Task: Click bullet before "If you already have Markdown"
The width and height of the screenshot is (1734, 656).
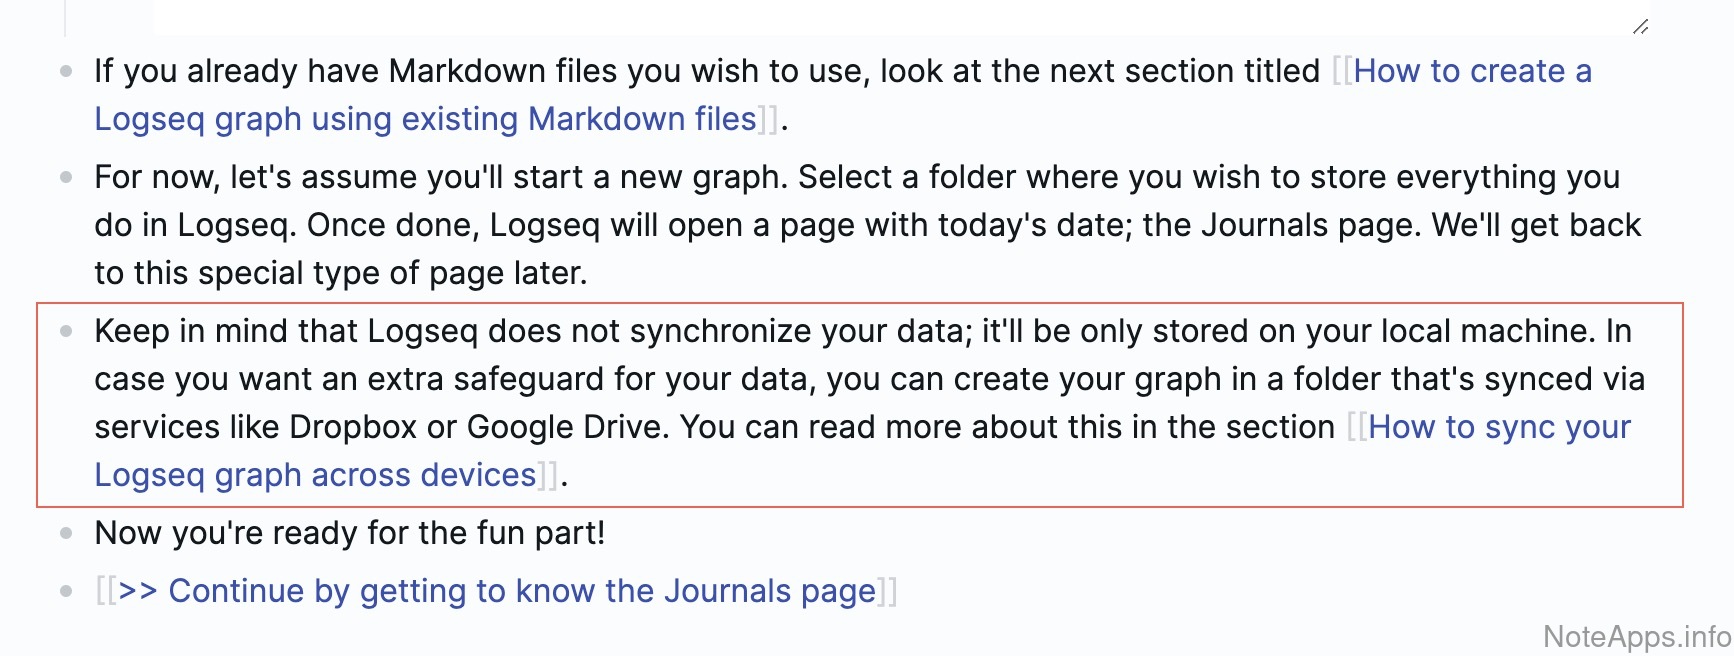Action: tap(66, 71)
